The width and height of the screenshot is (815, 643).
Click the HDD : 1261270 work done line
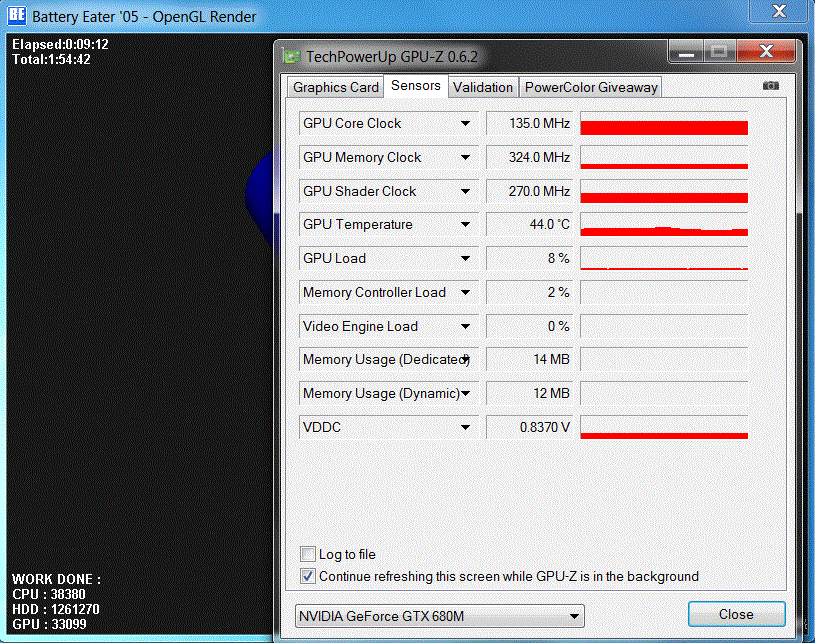[x=56, y=609]
